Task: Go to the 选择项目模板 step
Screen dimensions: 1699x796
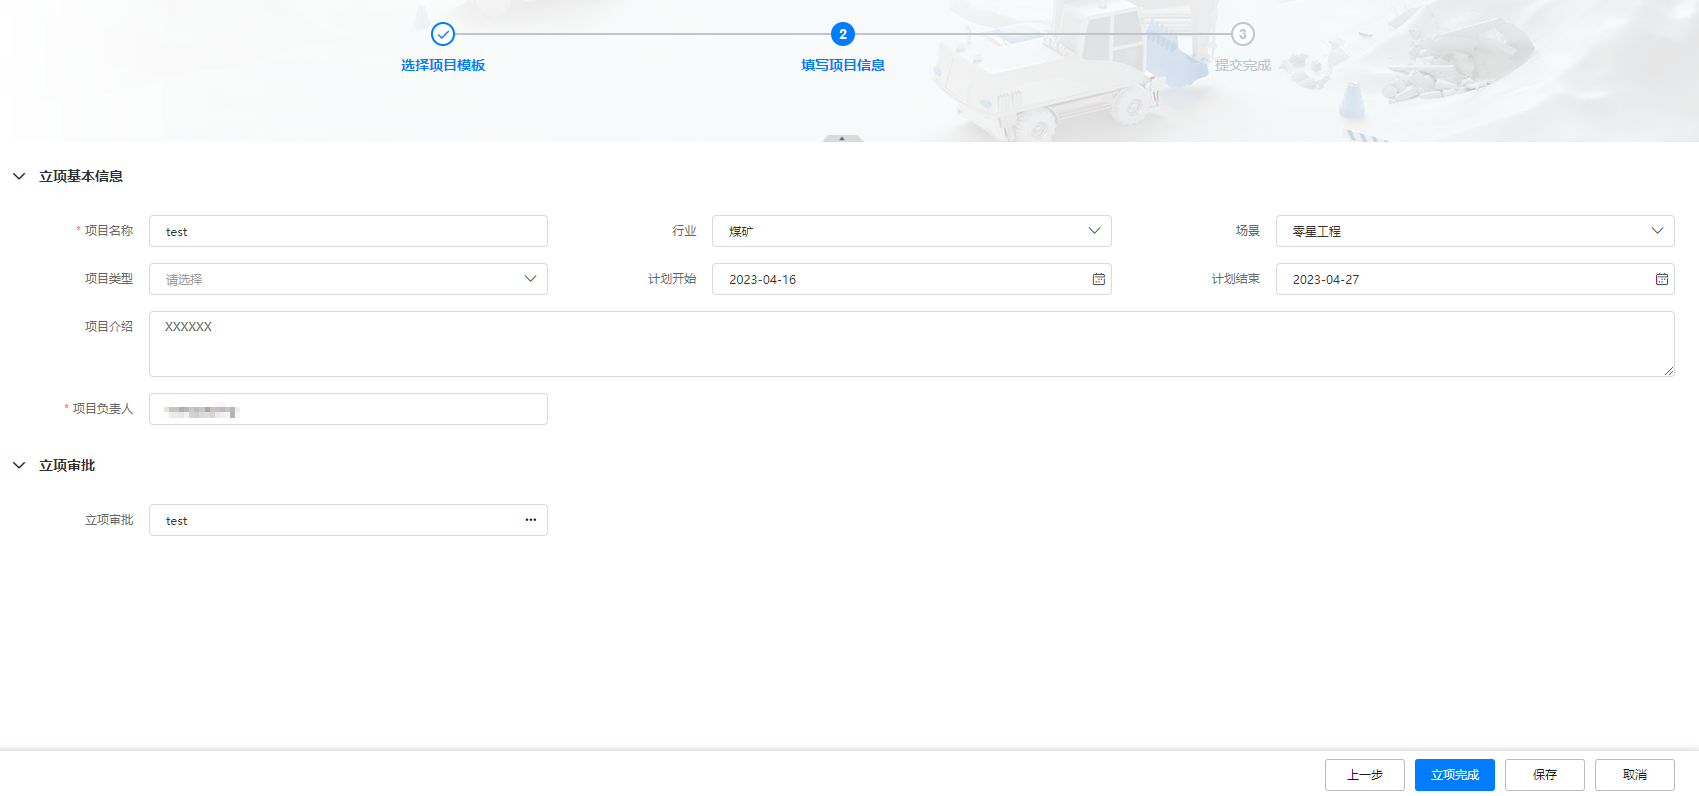Action: [x=443, y=65]
